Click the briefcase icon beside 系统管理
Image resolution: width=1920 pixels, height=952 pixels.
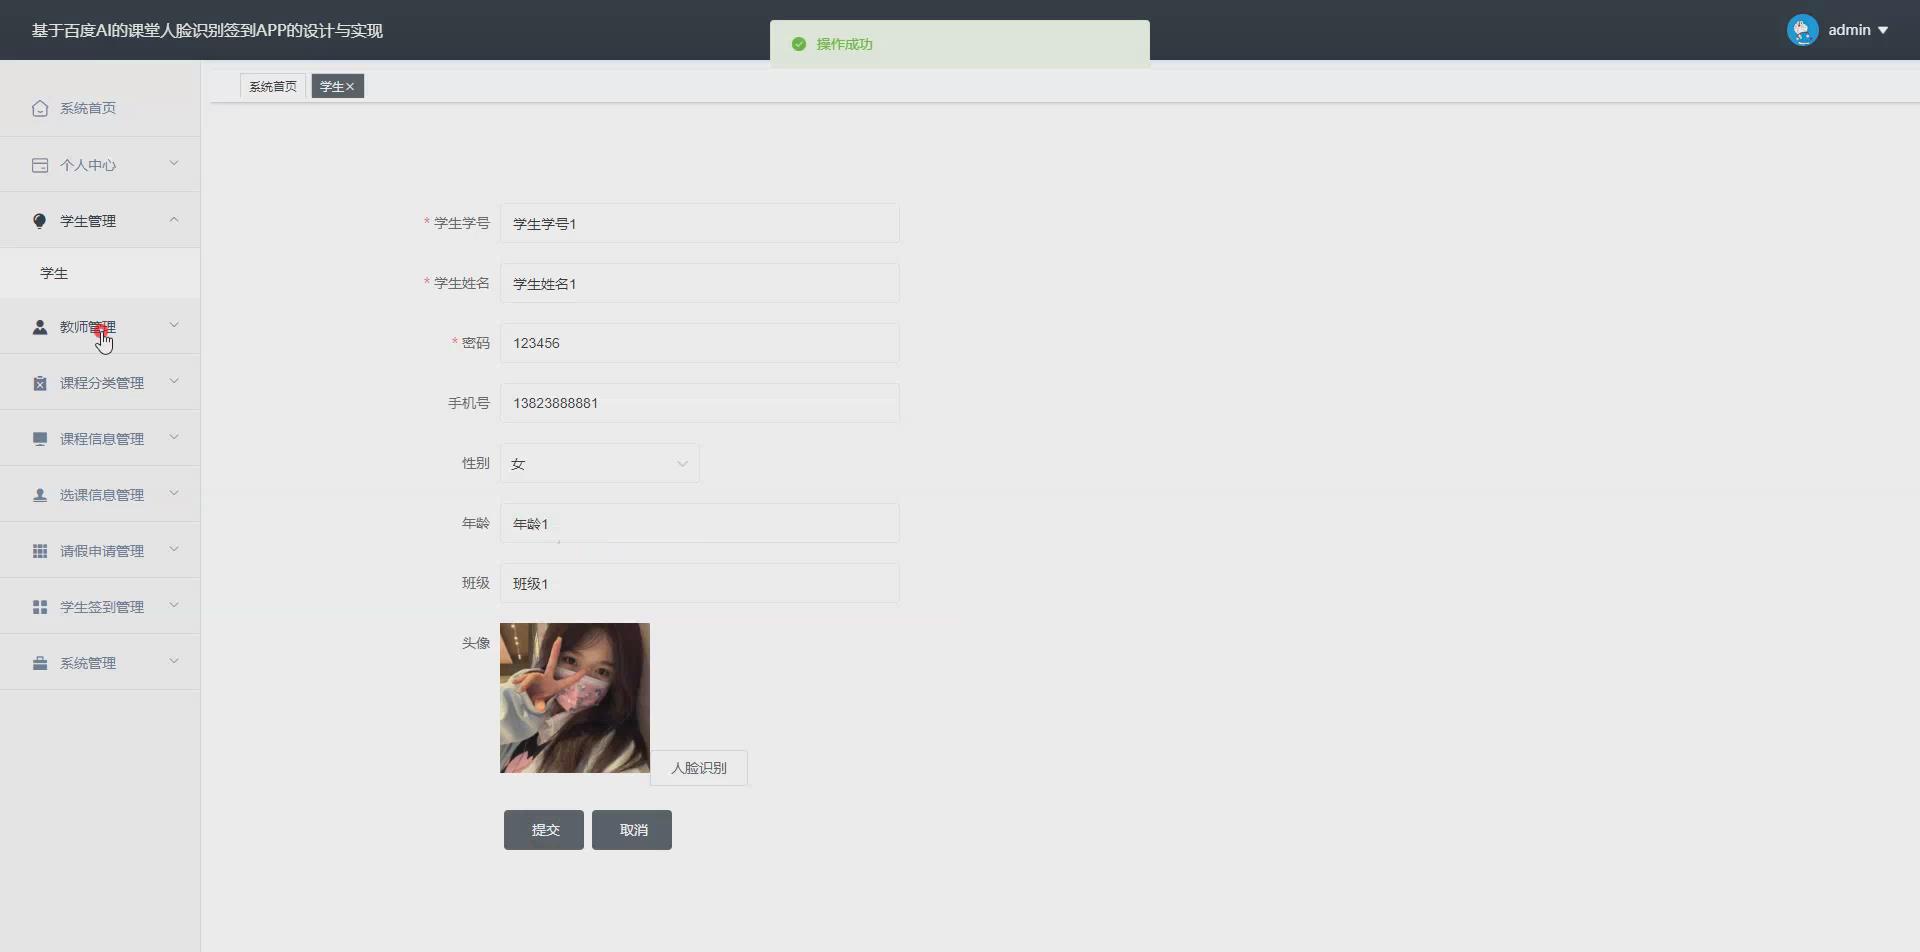coord(40,663)
